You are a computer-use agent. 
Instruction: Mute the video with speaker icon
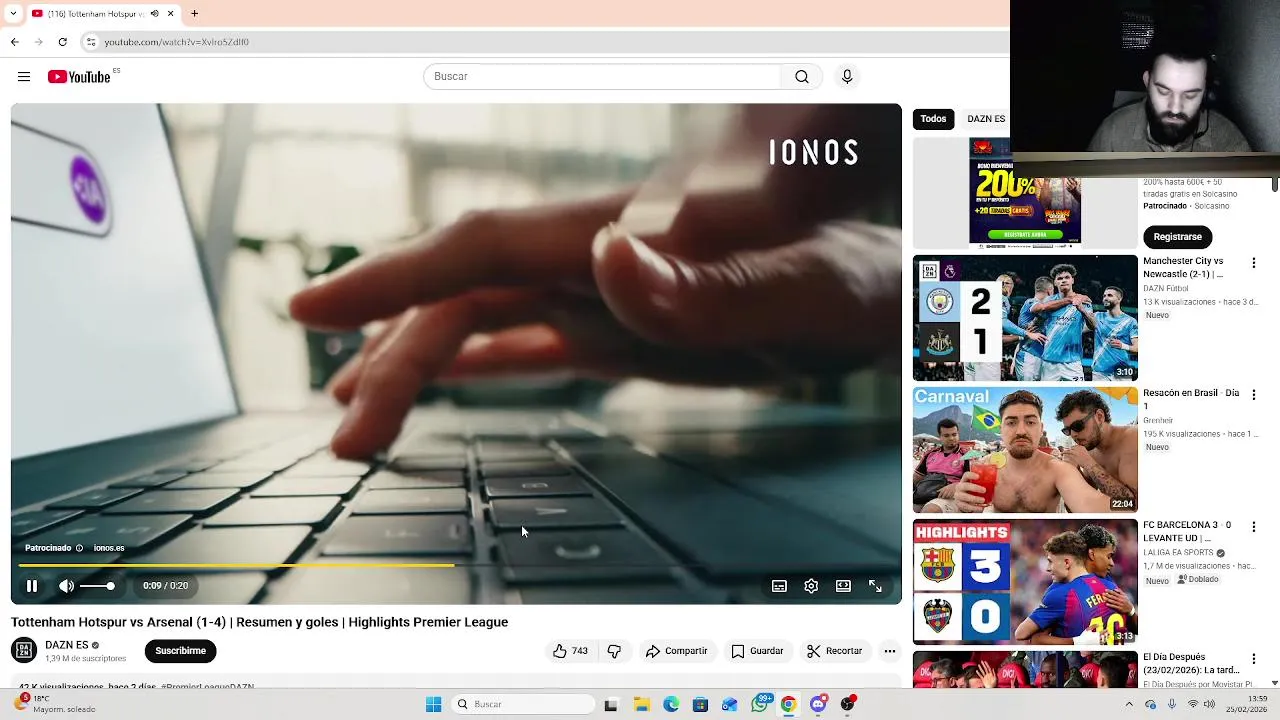(66, 586)
